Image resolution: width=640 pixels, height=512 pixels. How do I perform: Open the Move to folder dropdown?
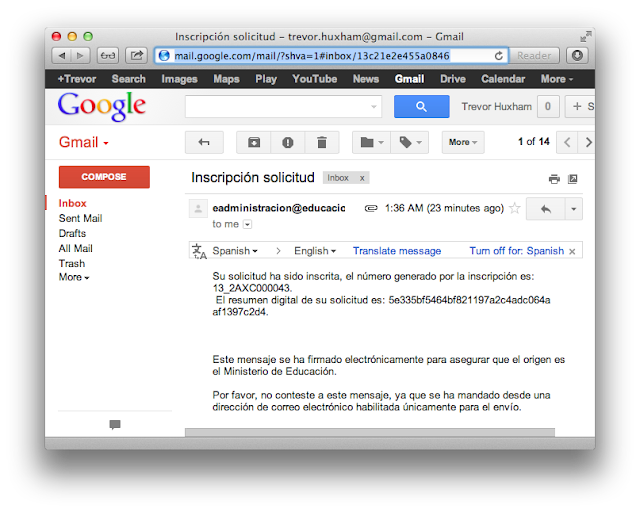pyautogui.click(x=372, y=142)
